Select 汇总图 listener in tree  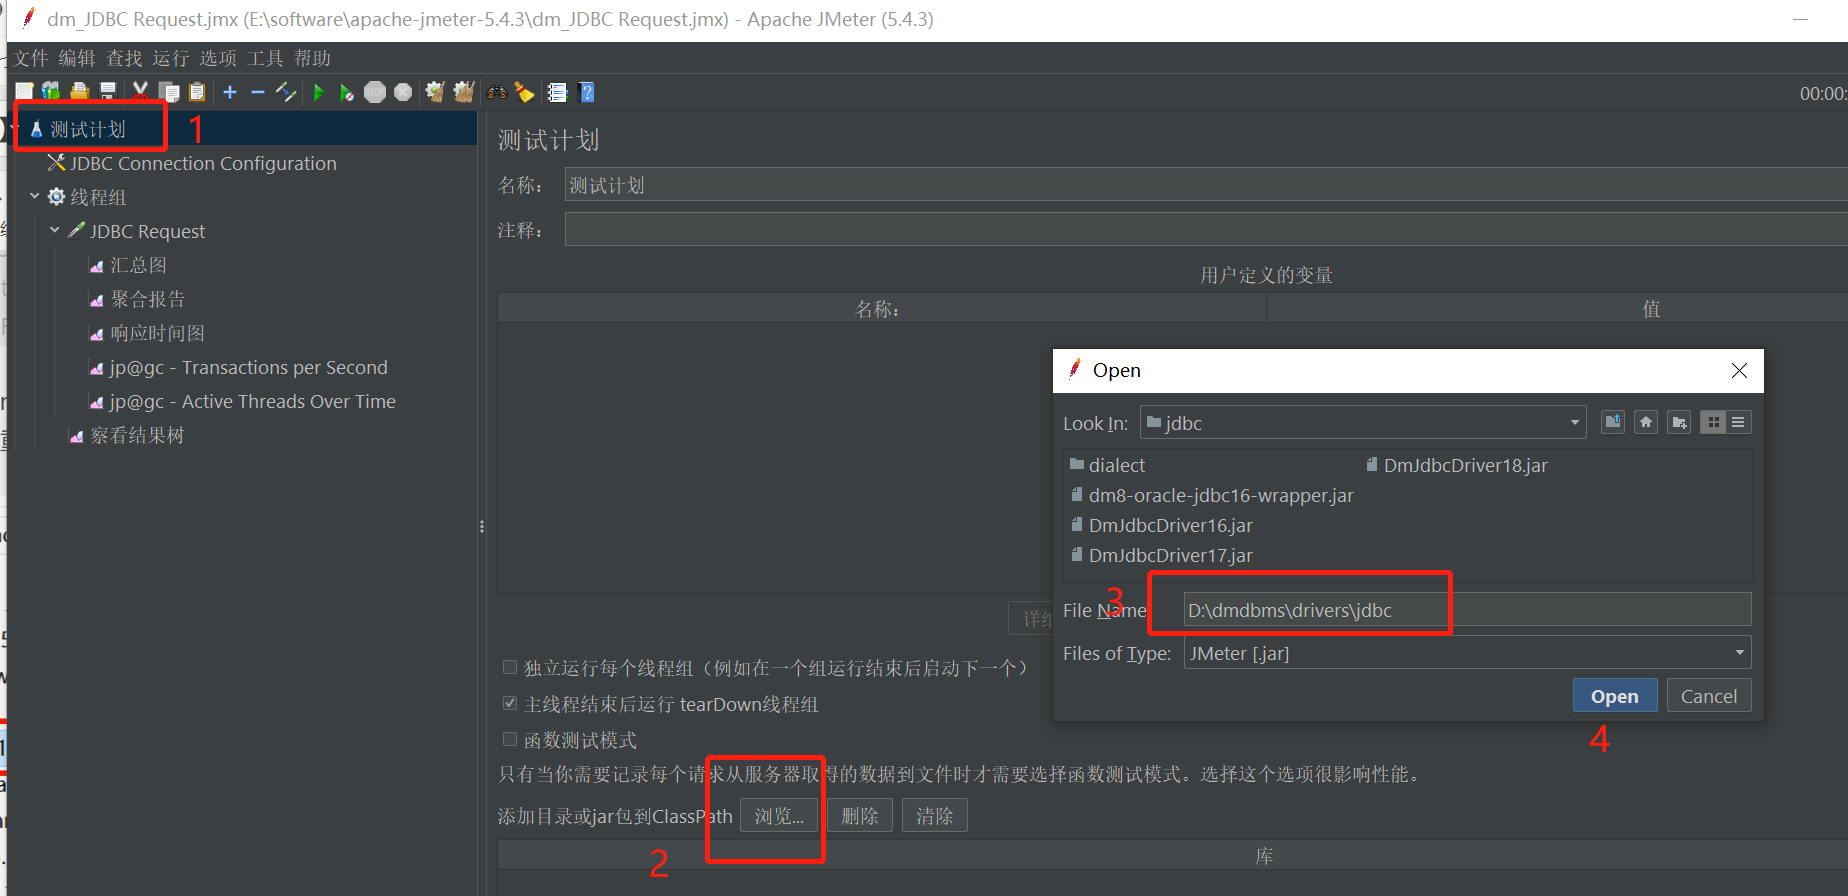(138, 265)
